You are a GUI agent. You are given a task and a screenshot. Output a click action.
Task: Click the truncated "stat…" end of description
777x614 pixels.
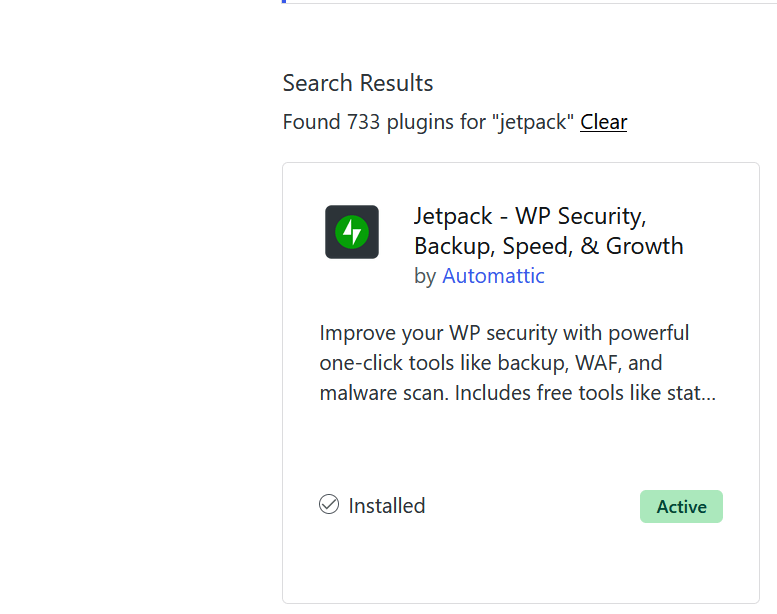pyautogui.click(x=688, y=393)
